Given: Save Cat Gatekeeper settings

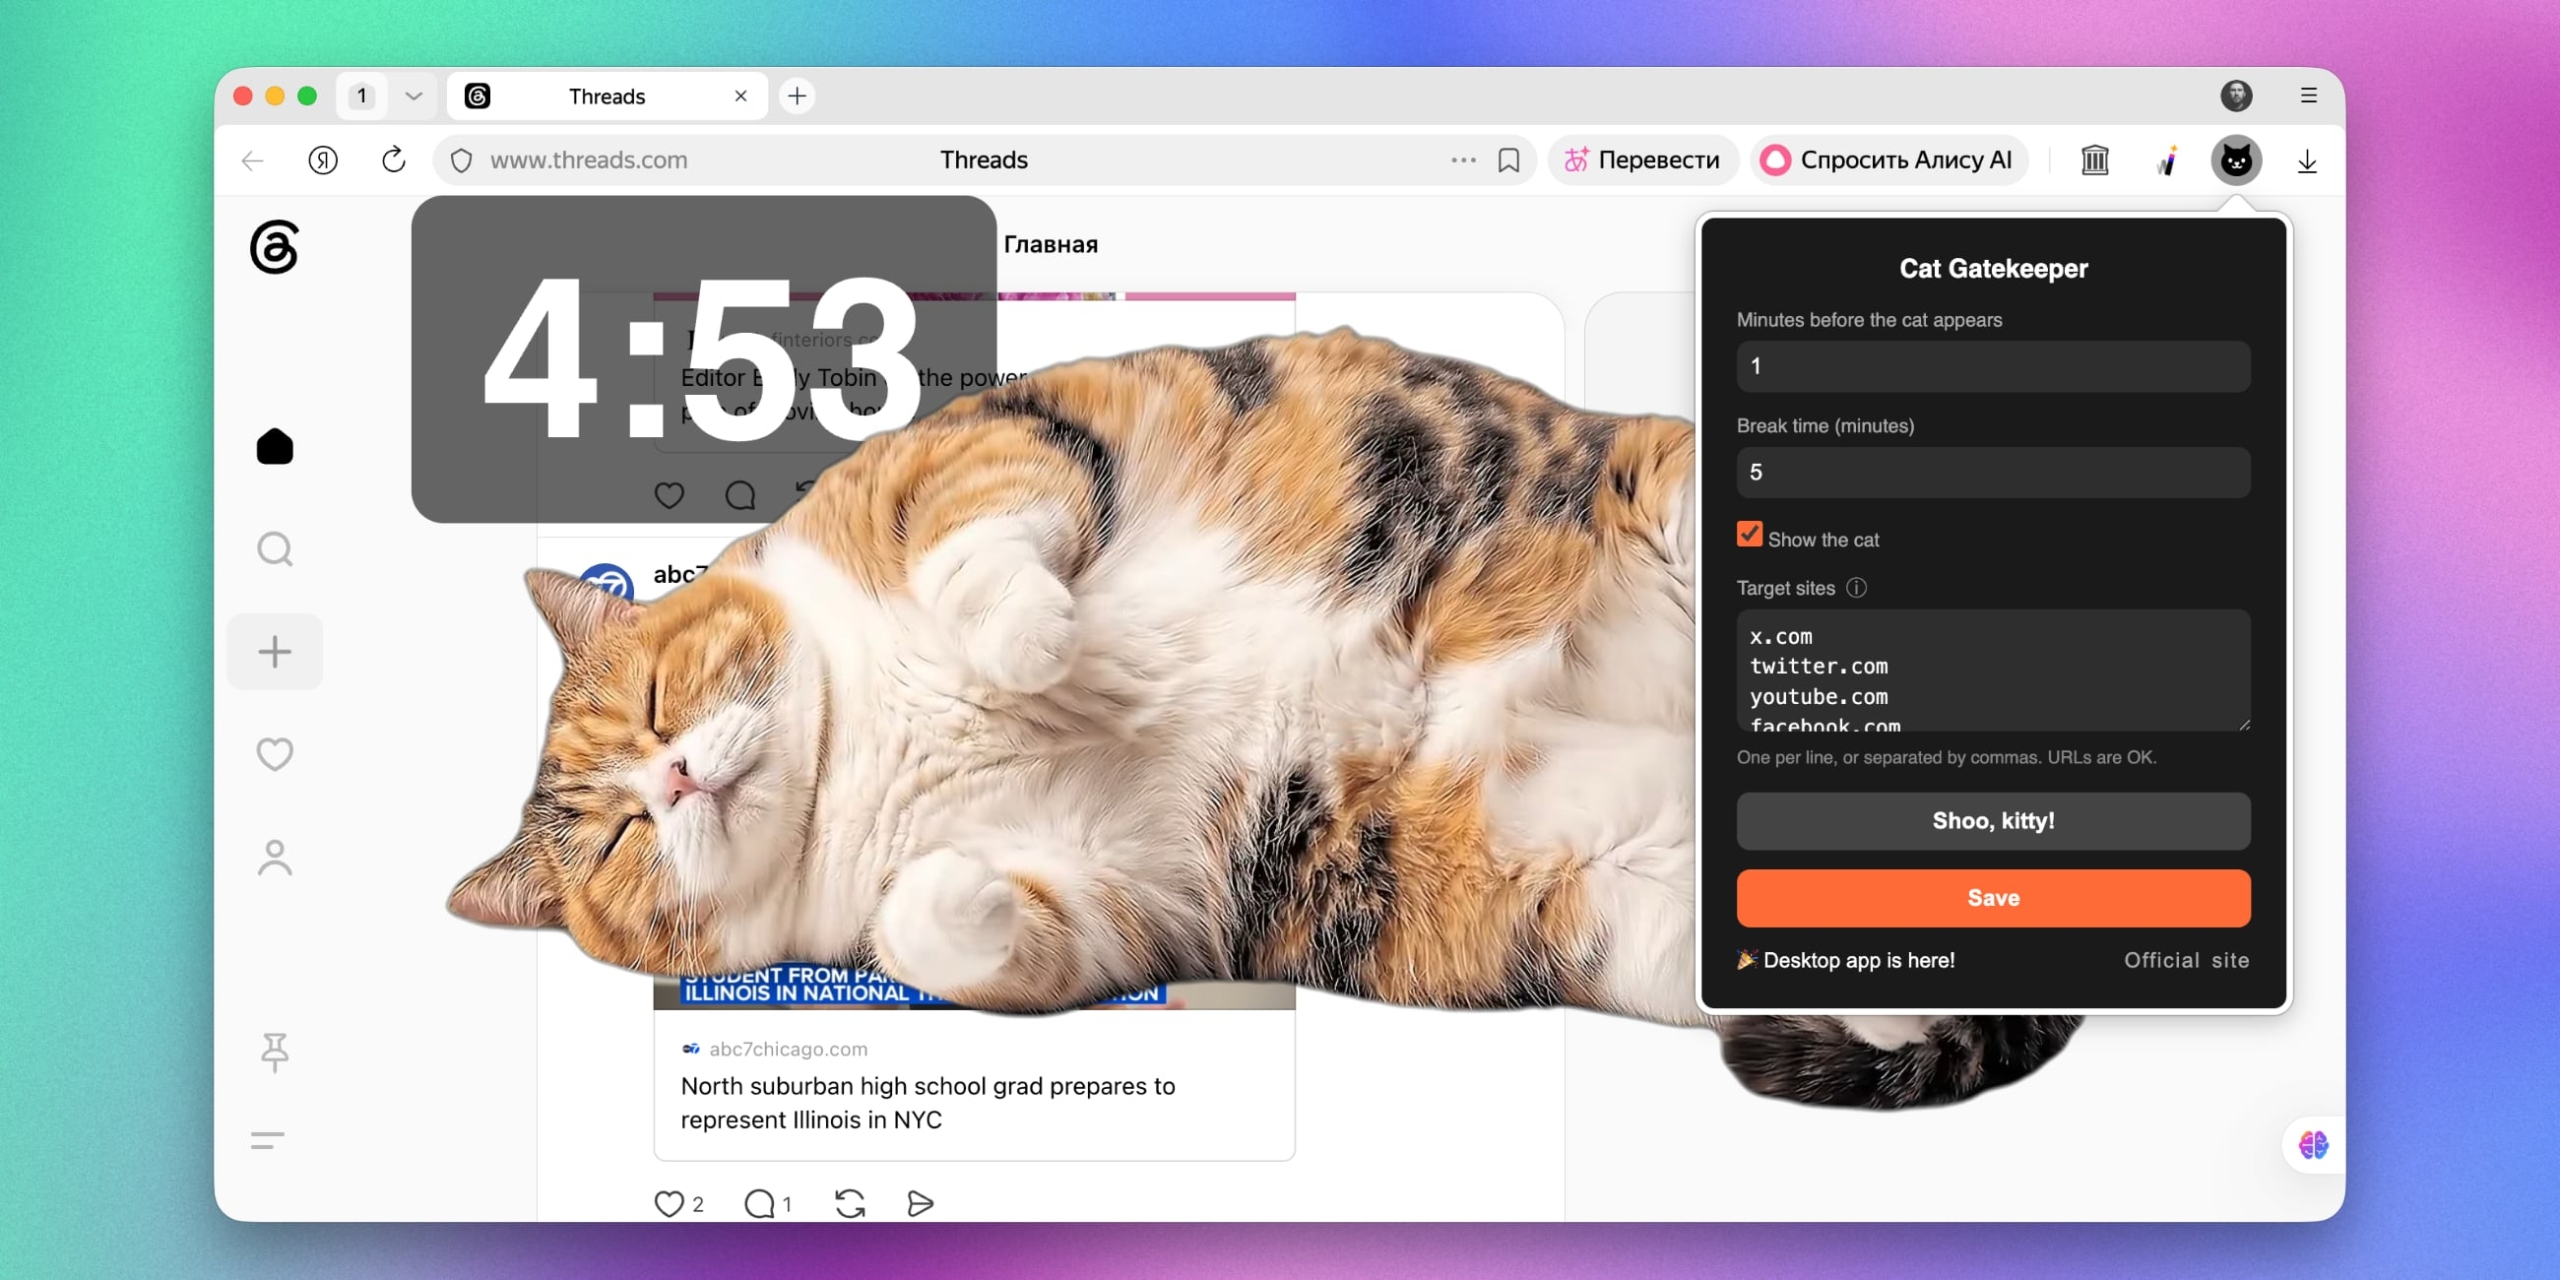Looking at the screenshot, I should (x=1993, y=898).
